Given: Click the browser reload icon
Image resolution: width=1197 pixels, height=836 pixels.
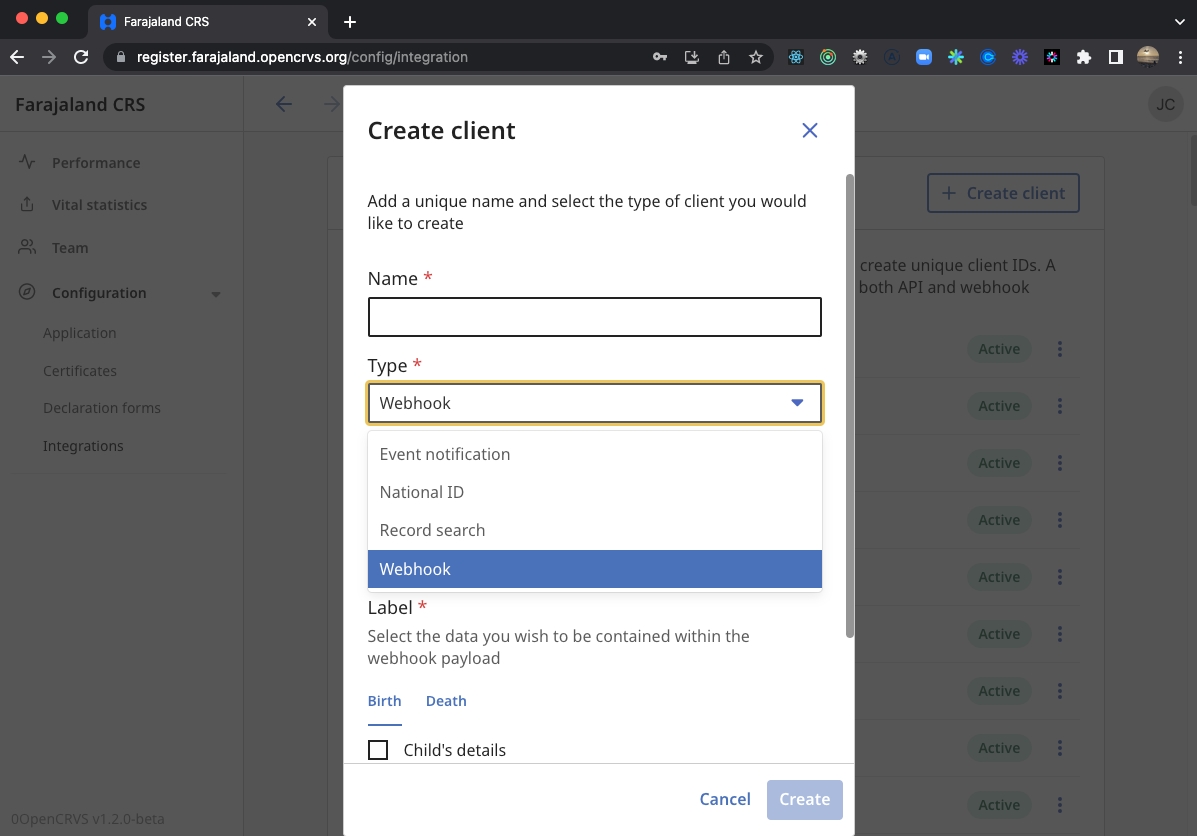Looking at the screenshot, I should 81,57.
